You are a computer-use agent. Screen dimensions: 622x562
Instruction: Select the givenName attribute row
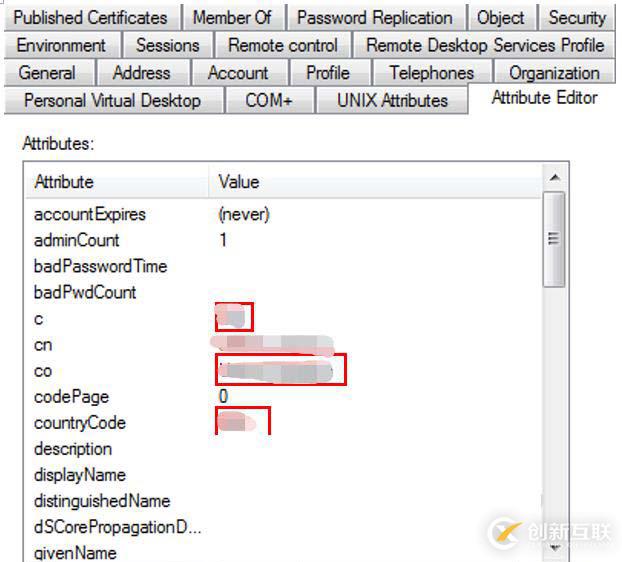click(x=283, y=553)
